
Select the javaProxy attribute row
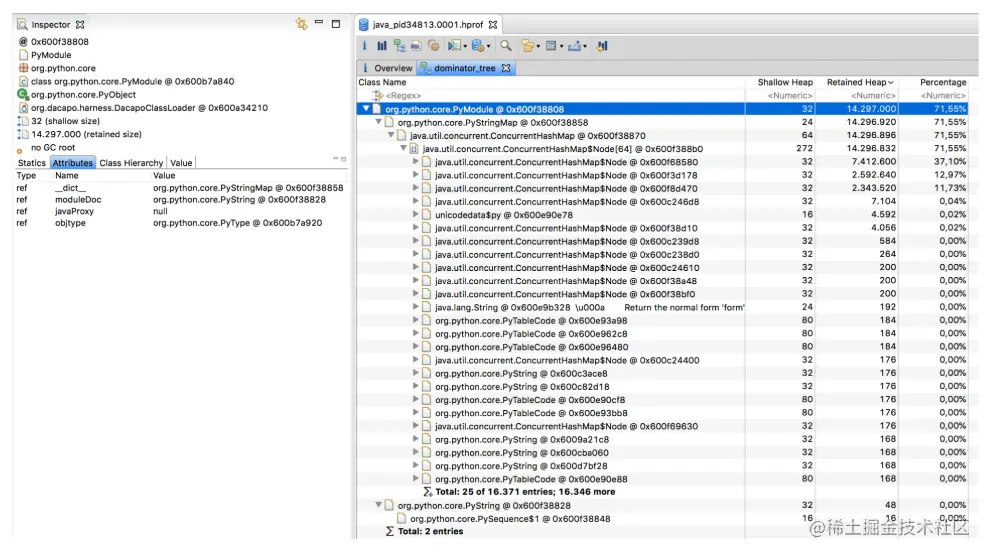(x=181, y=211)
